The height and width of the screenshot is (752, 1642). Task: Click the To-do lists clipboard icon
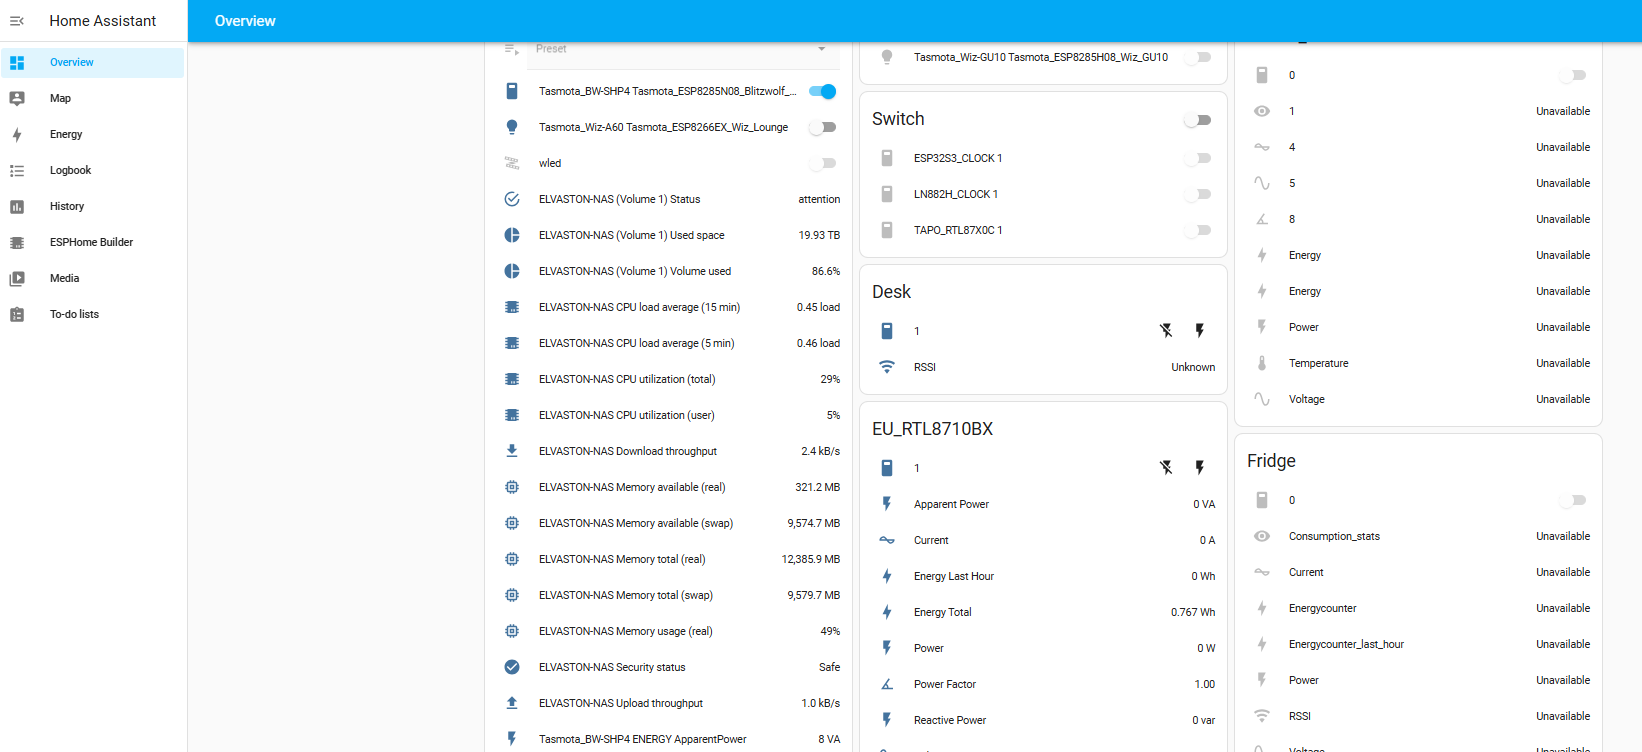tap(17, 314)
